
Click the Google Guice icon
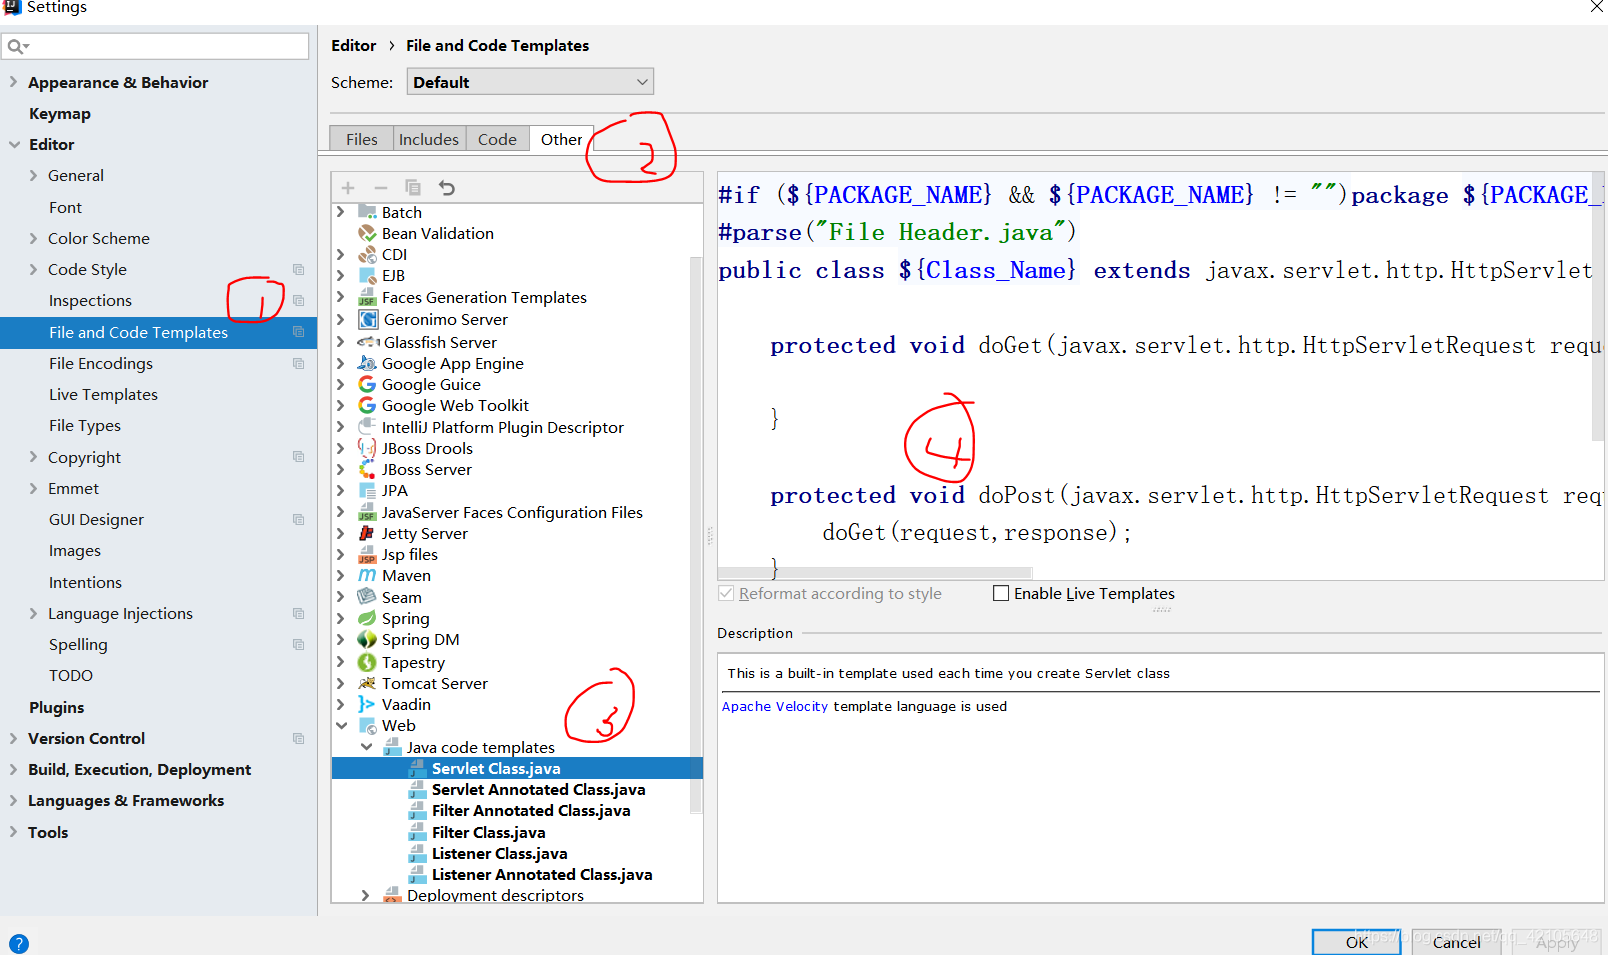click(x=367, y=384)
